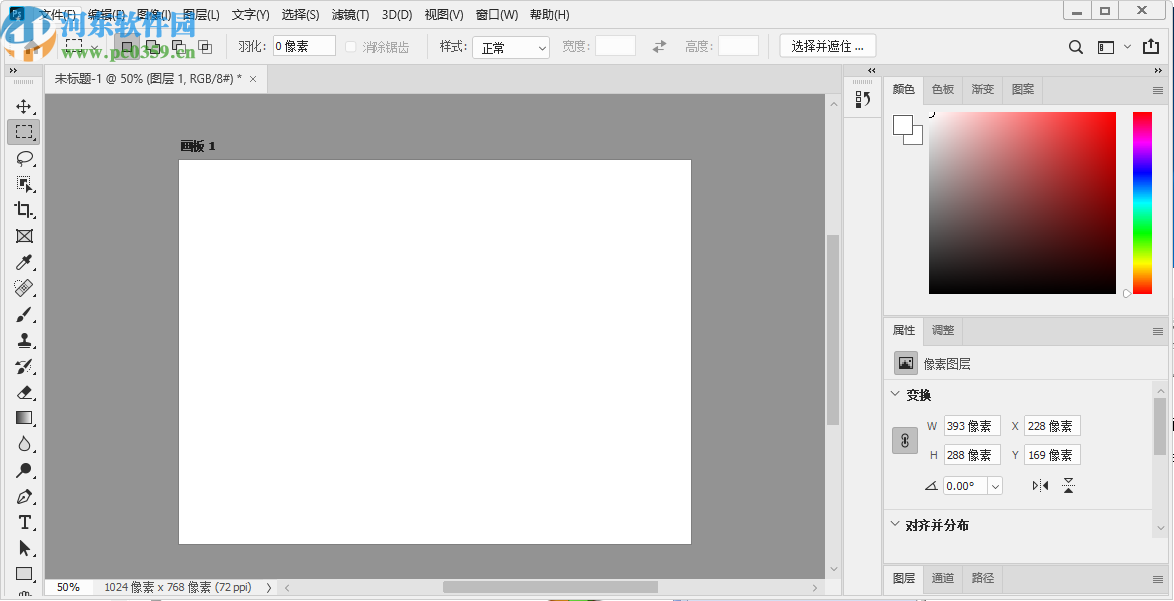
Task: Select the Move tool
Action: pyautogui.click(x=24, y=106)
